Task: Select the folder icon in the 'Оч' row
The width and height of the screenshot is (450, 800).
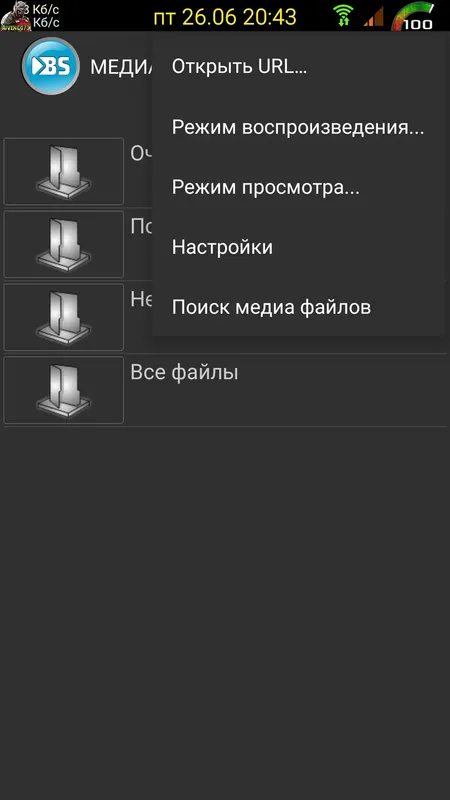Action: pyautogui.click(x=63, y=171)
